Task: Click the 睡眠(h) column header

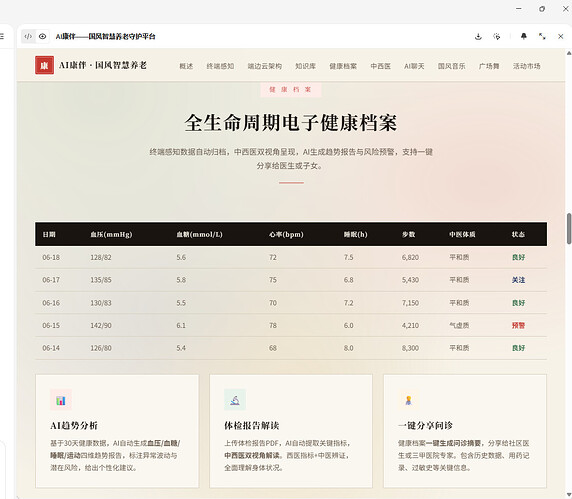Action: (355, 234)
